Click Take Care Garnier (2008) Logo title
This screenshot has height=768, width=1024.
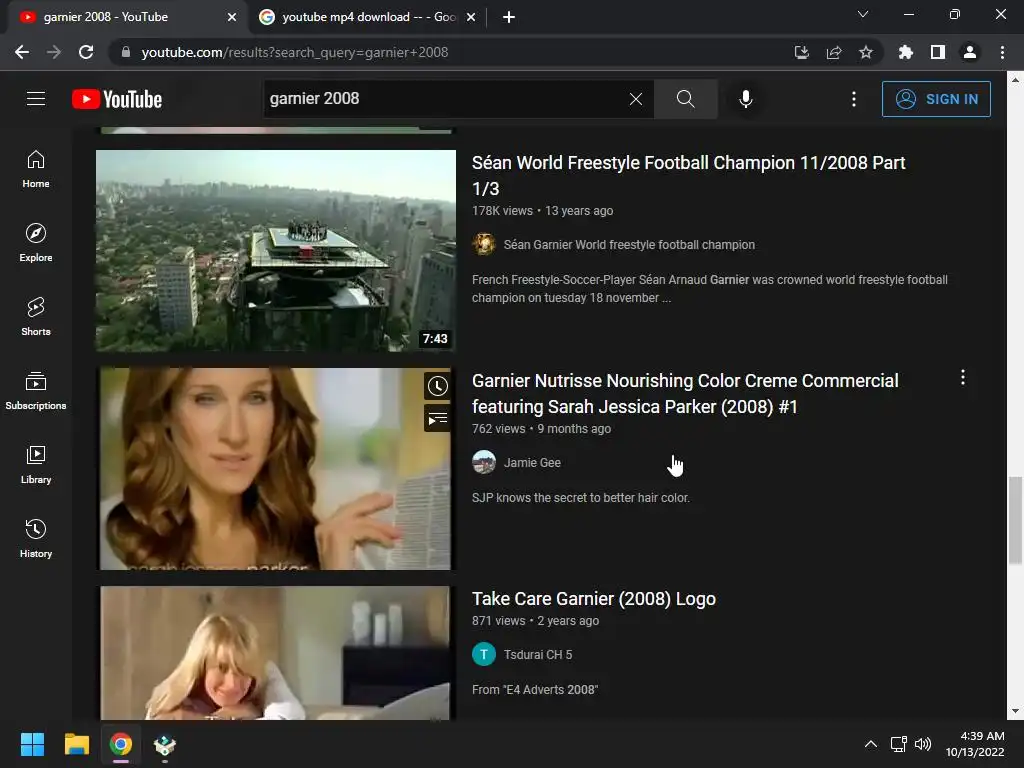pos(594,599)
